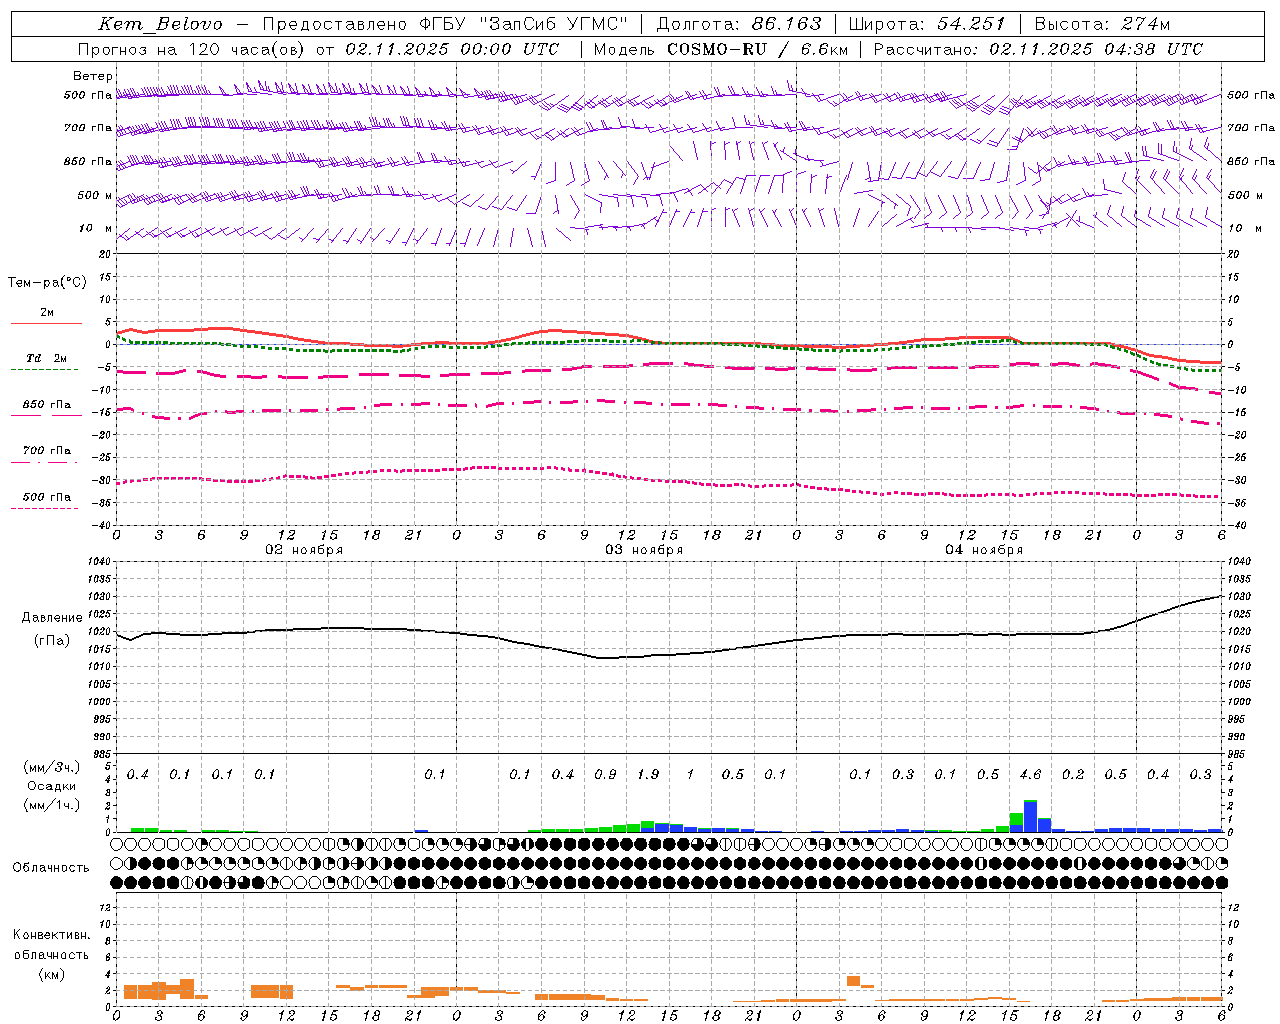Viewport: 1280px width, 1024px height.
Task: Click the '03 ноября' date label
Action: tap(644, 550)
